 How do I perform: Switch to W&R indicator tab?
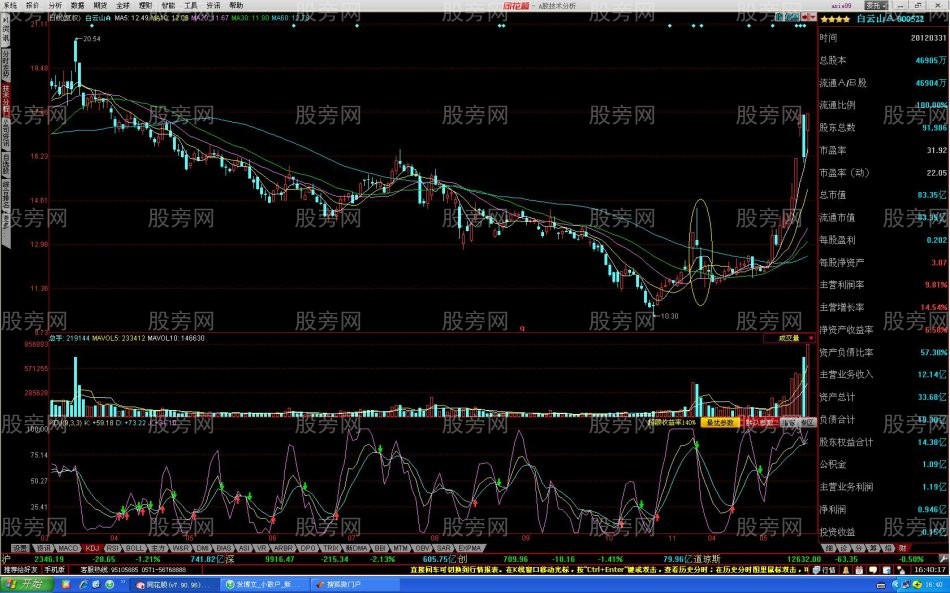(158, 548)
